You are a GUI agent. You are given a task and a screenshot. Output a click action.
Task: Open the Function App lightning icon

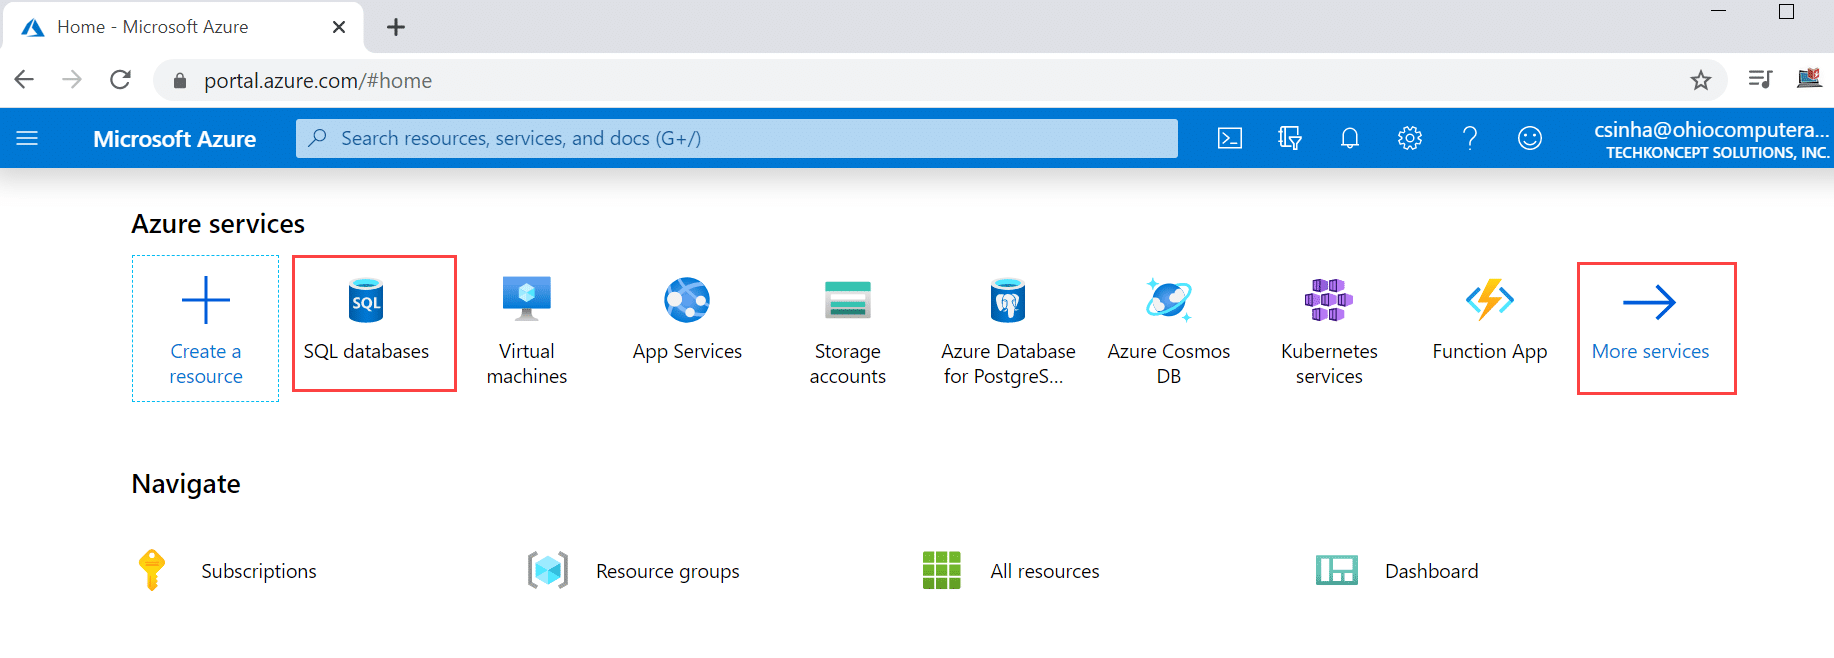[x=1490, y=299]
